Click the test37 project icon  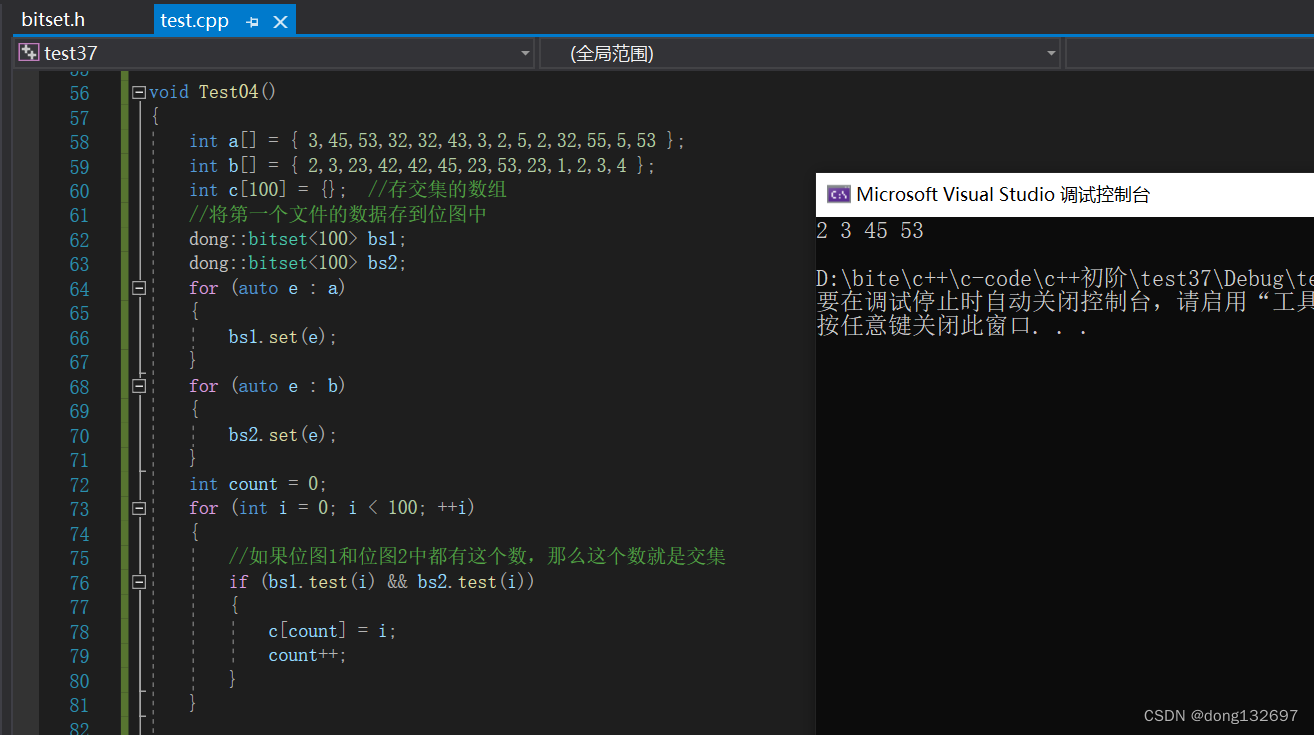click(x=28, y=53)
